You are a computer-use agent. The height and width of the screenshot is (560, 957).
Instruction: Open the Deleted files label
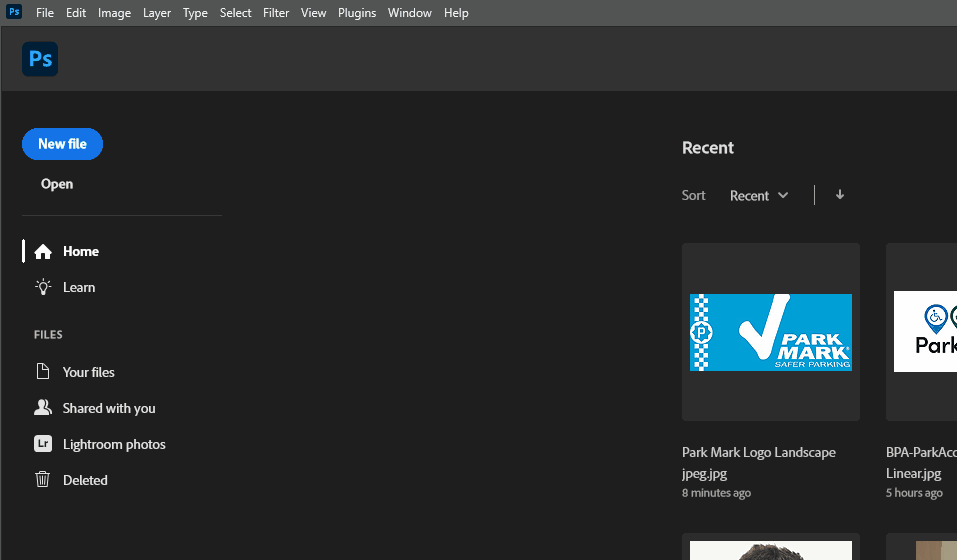[x=85, y=480]
